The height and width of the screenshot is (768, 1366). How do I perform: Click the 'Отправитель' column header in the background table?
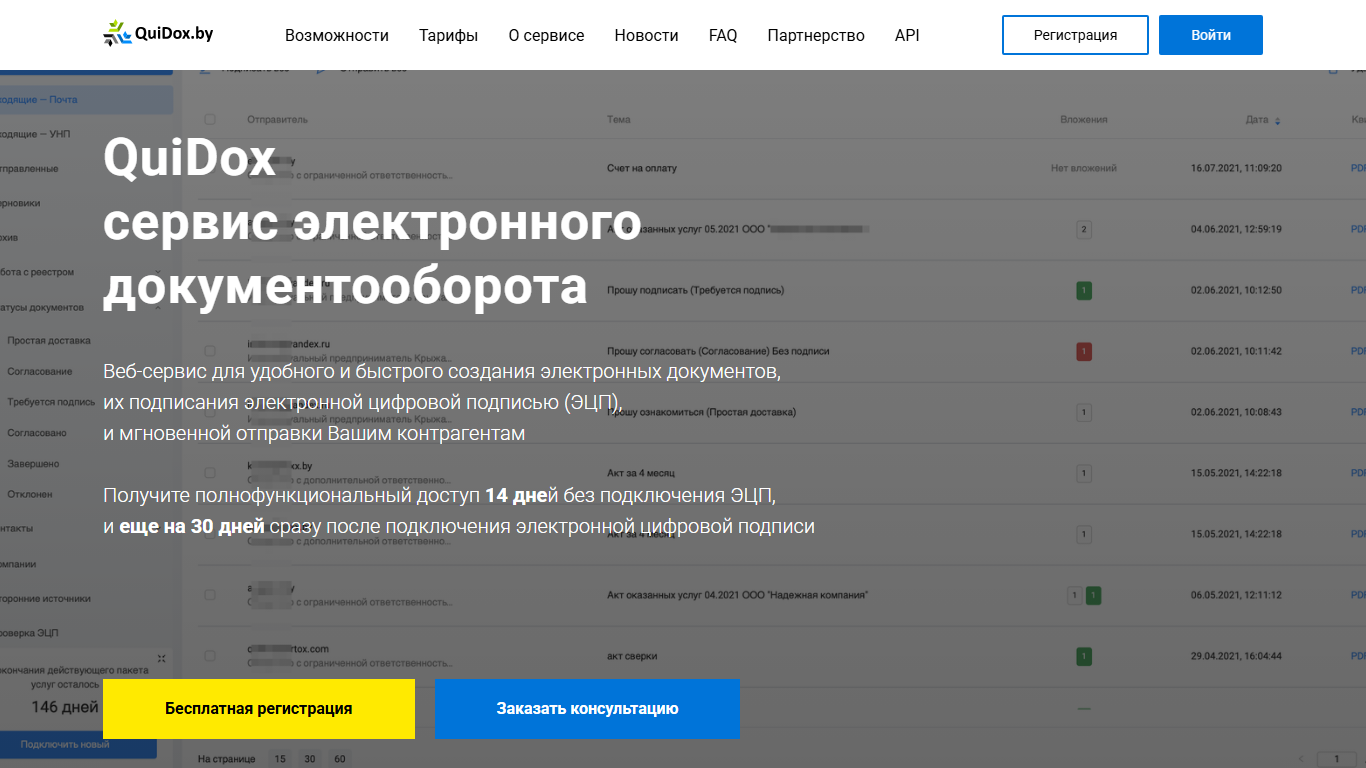tap(278, 120)
